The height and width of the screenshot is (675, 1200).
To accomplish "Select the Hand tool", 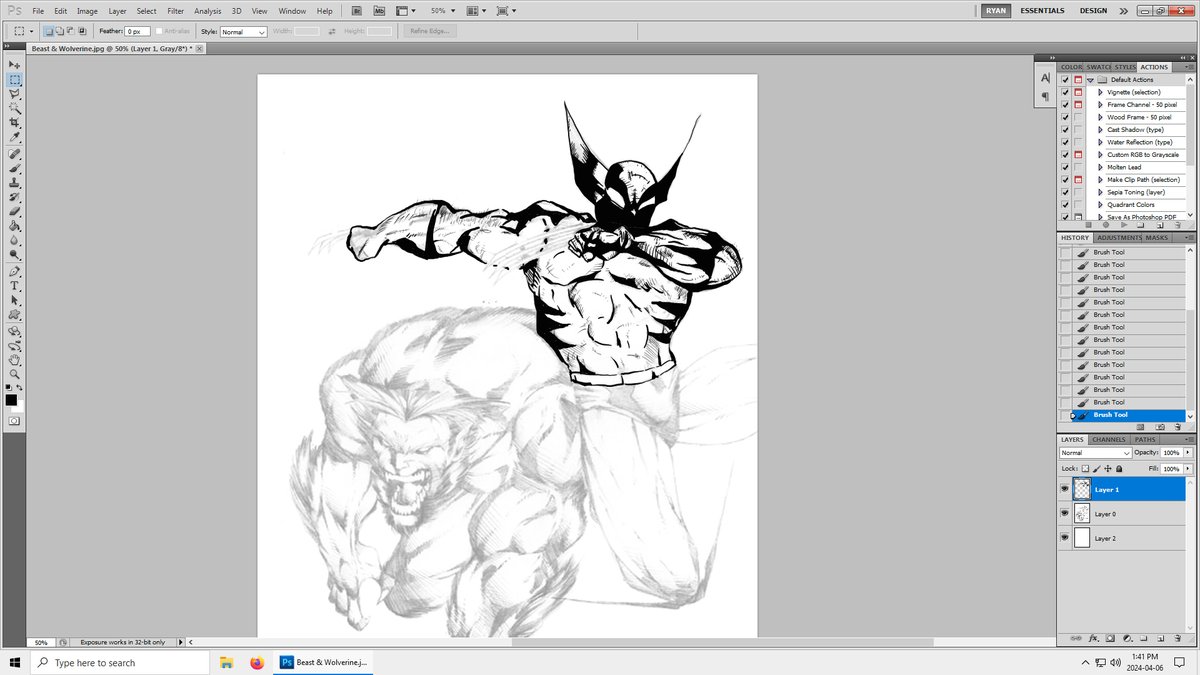I will [x=15, y=359].
